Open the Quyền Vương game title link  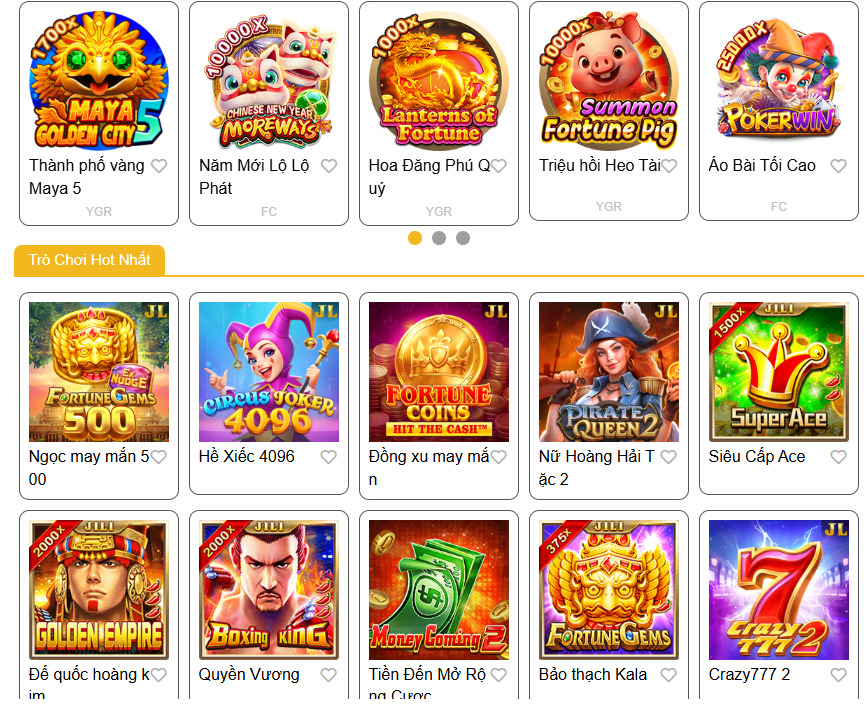[249, 675]
